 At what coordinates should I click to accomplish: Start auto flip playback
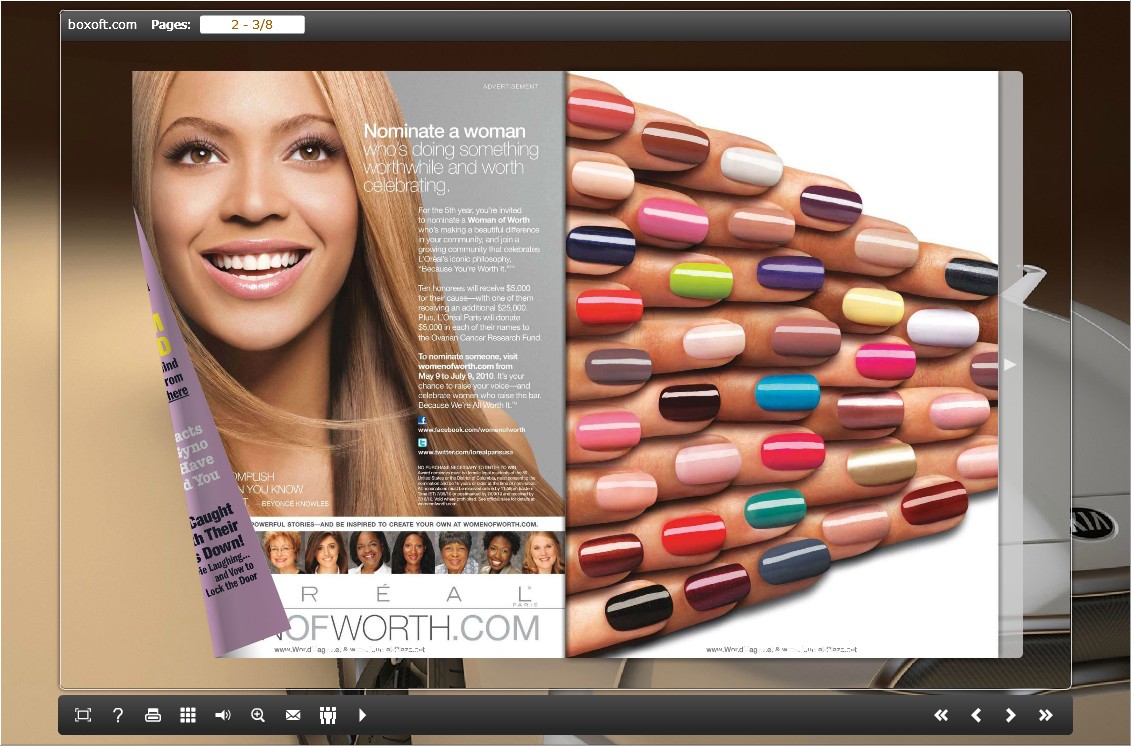click(x=362, y=715)
